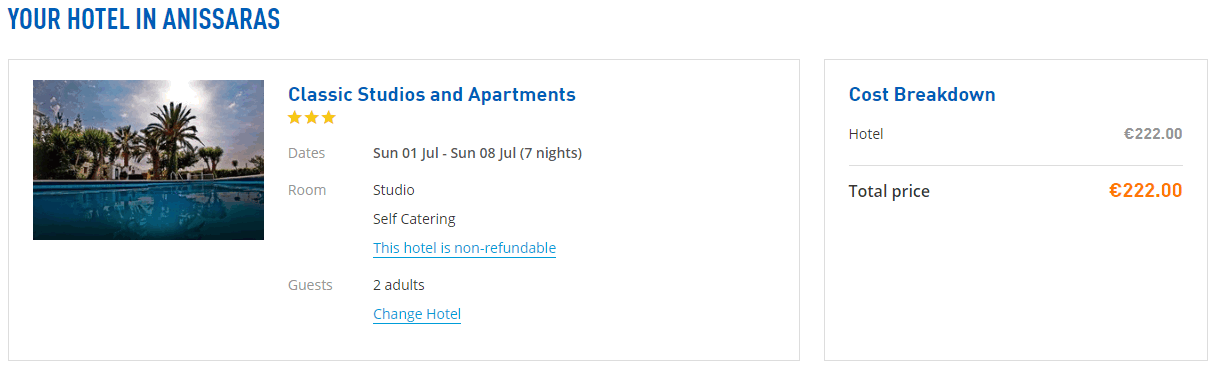Click the Room label
The width and height of the screenshot is (1210, 366).
click(x=307, y=190)
